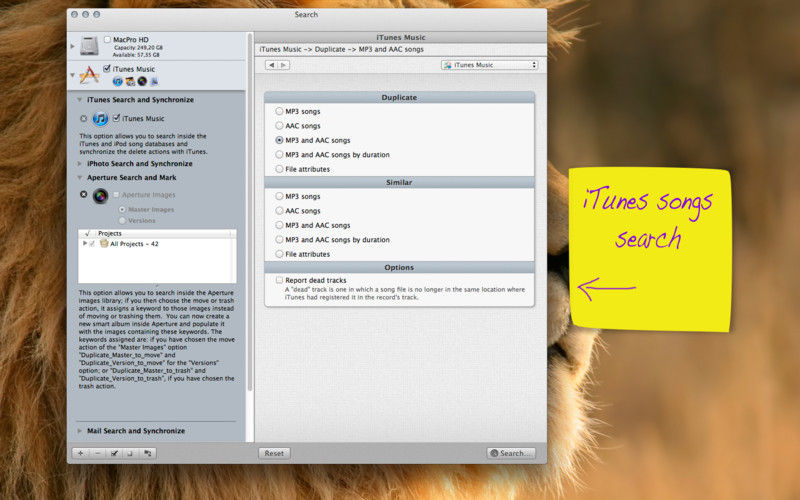800x500 pixels.
Task: Select Similar MP3 and AAC songs option
Action: coord(279,225)
